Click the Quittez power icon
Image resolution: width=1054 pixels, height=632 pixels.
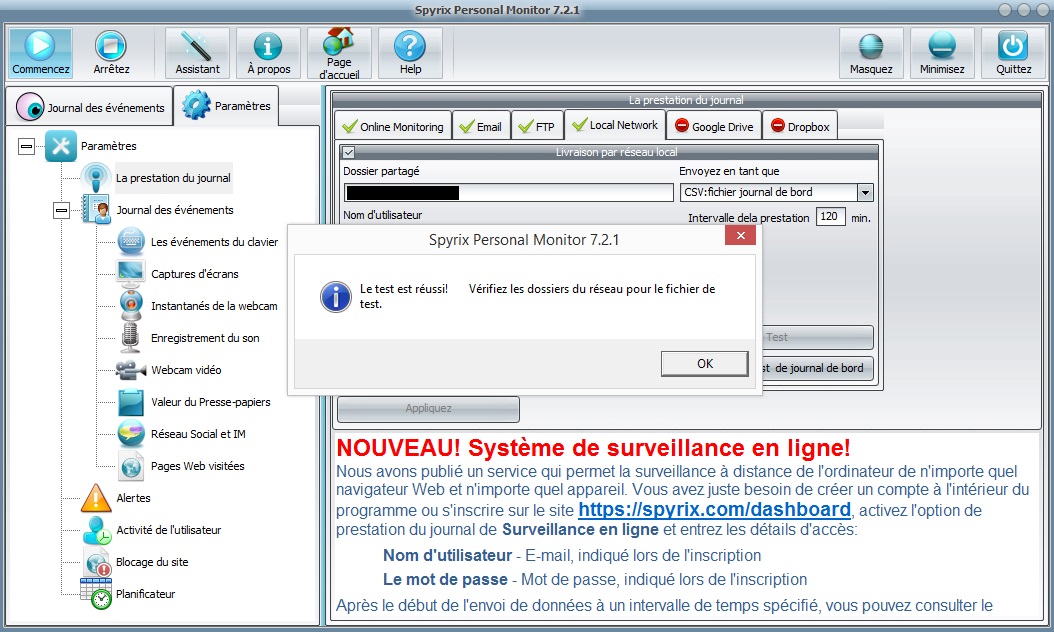1013,46
